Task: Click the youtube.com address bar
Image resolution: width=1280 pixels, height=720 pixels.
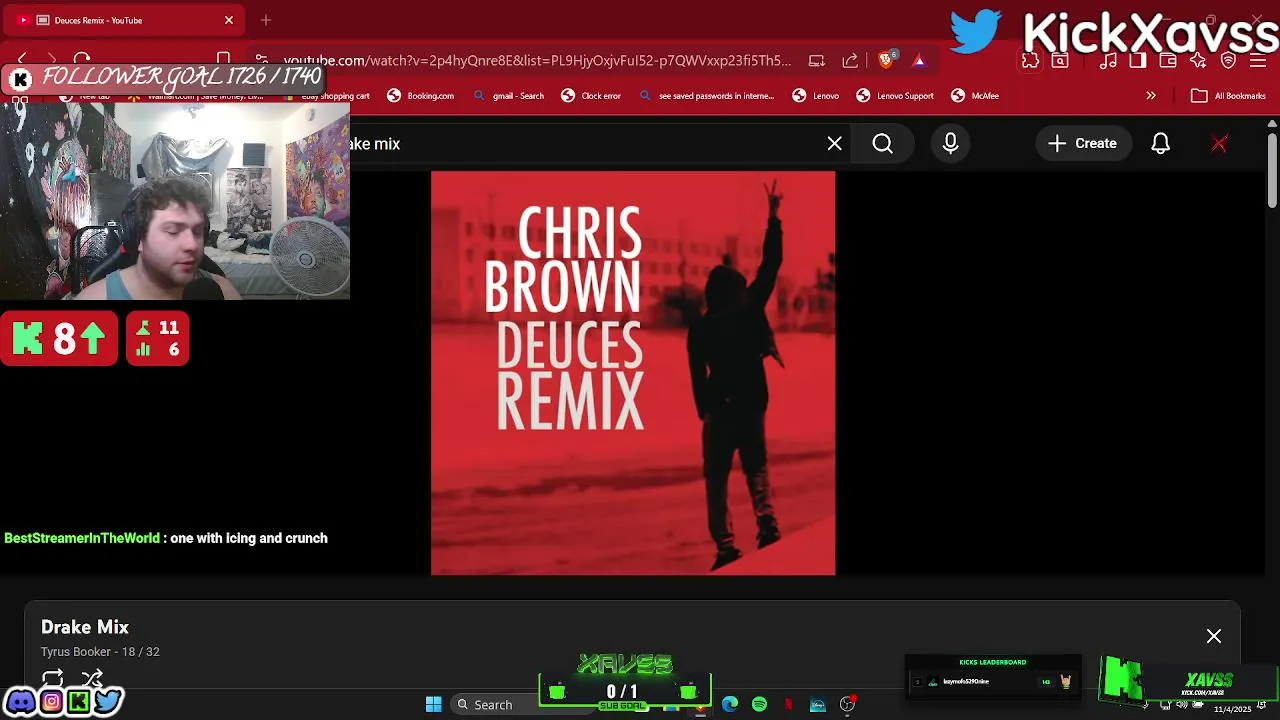Action: click(536, 61)
